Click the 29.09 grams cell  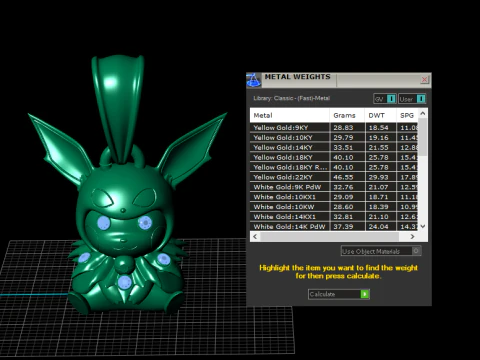coord(347,197)
